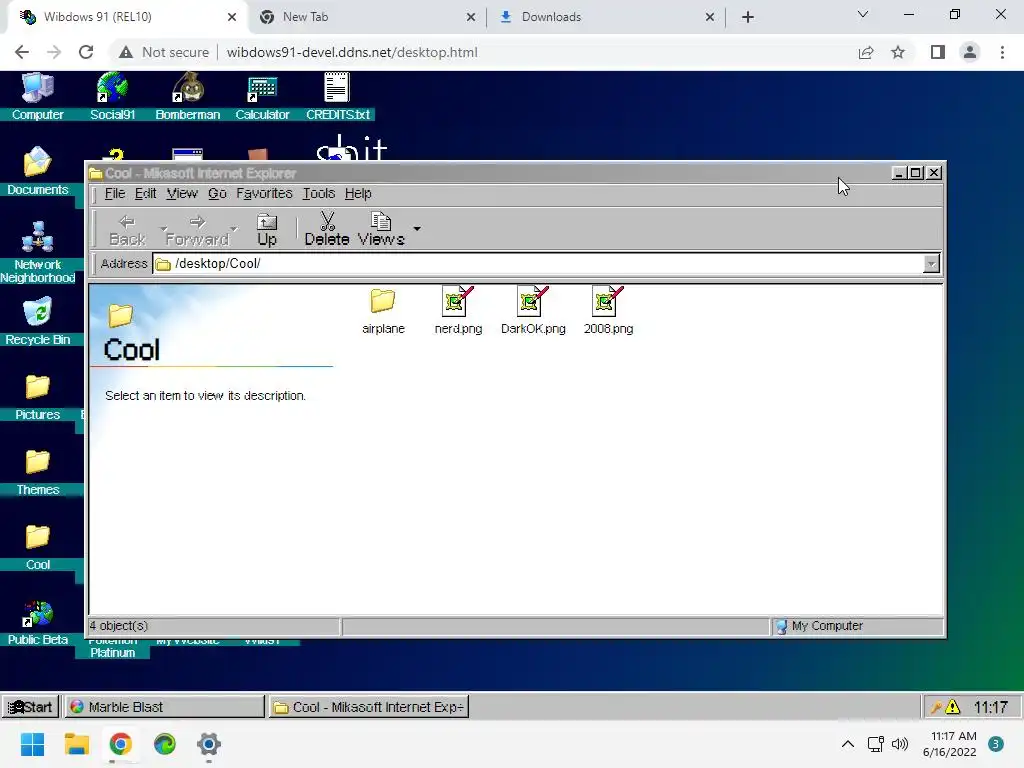Expand the Address bar dropdown
Screen dimensions: 1024x768
click(931, 264)
